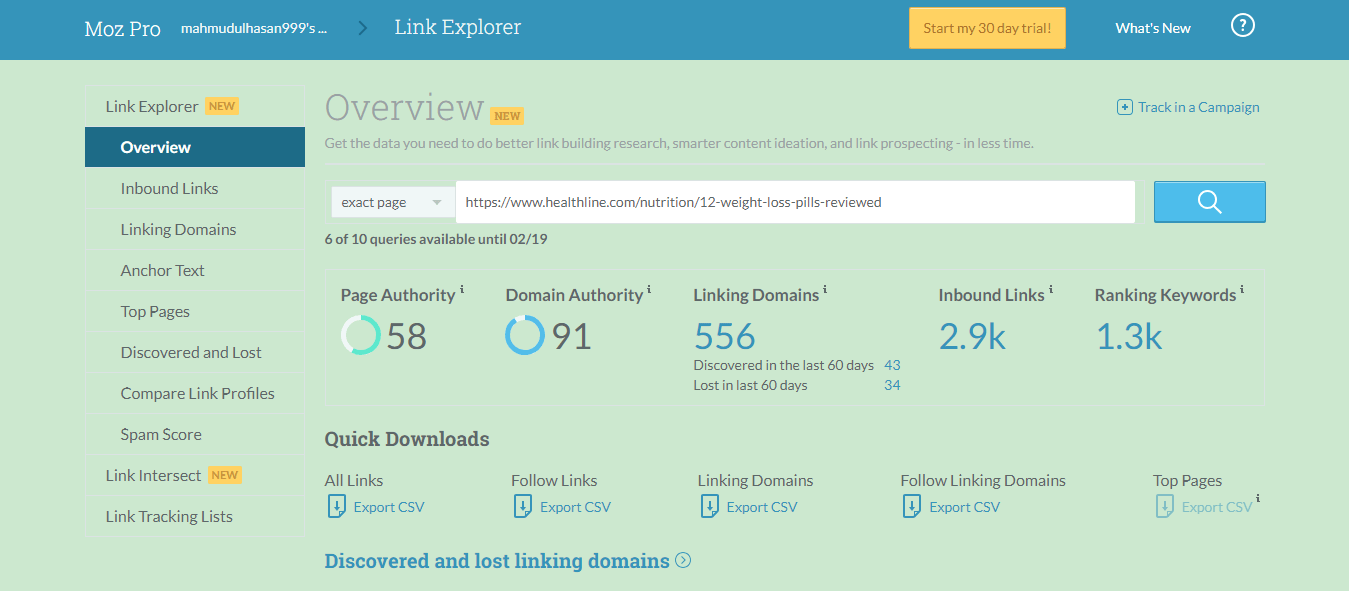Click the Domain Authority info icon
The width and height of the screenshot is (1349, 591).
[649, 291]
